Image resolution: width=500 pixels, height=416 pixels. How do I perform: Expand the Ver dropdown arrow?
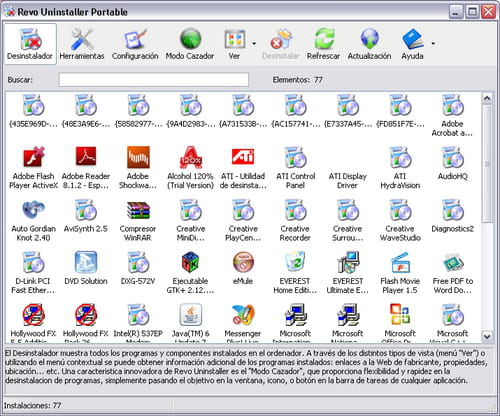(x=254, y=44)
